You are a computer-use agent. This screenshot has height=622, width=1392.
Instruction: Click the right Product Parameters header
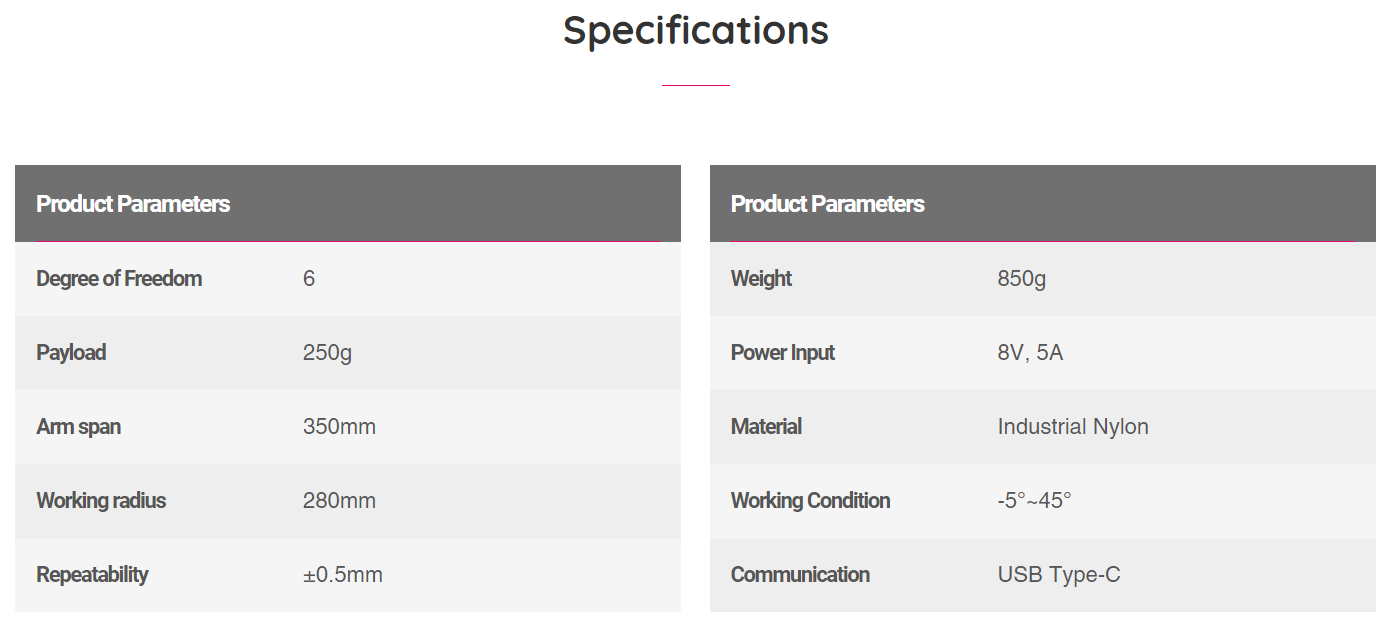pos(827,204)
